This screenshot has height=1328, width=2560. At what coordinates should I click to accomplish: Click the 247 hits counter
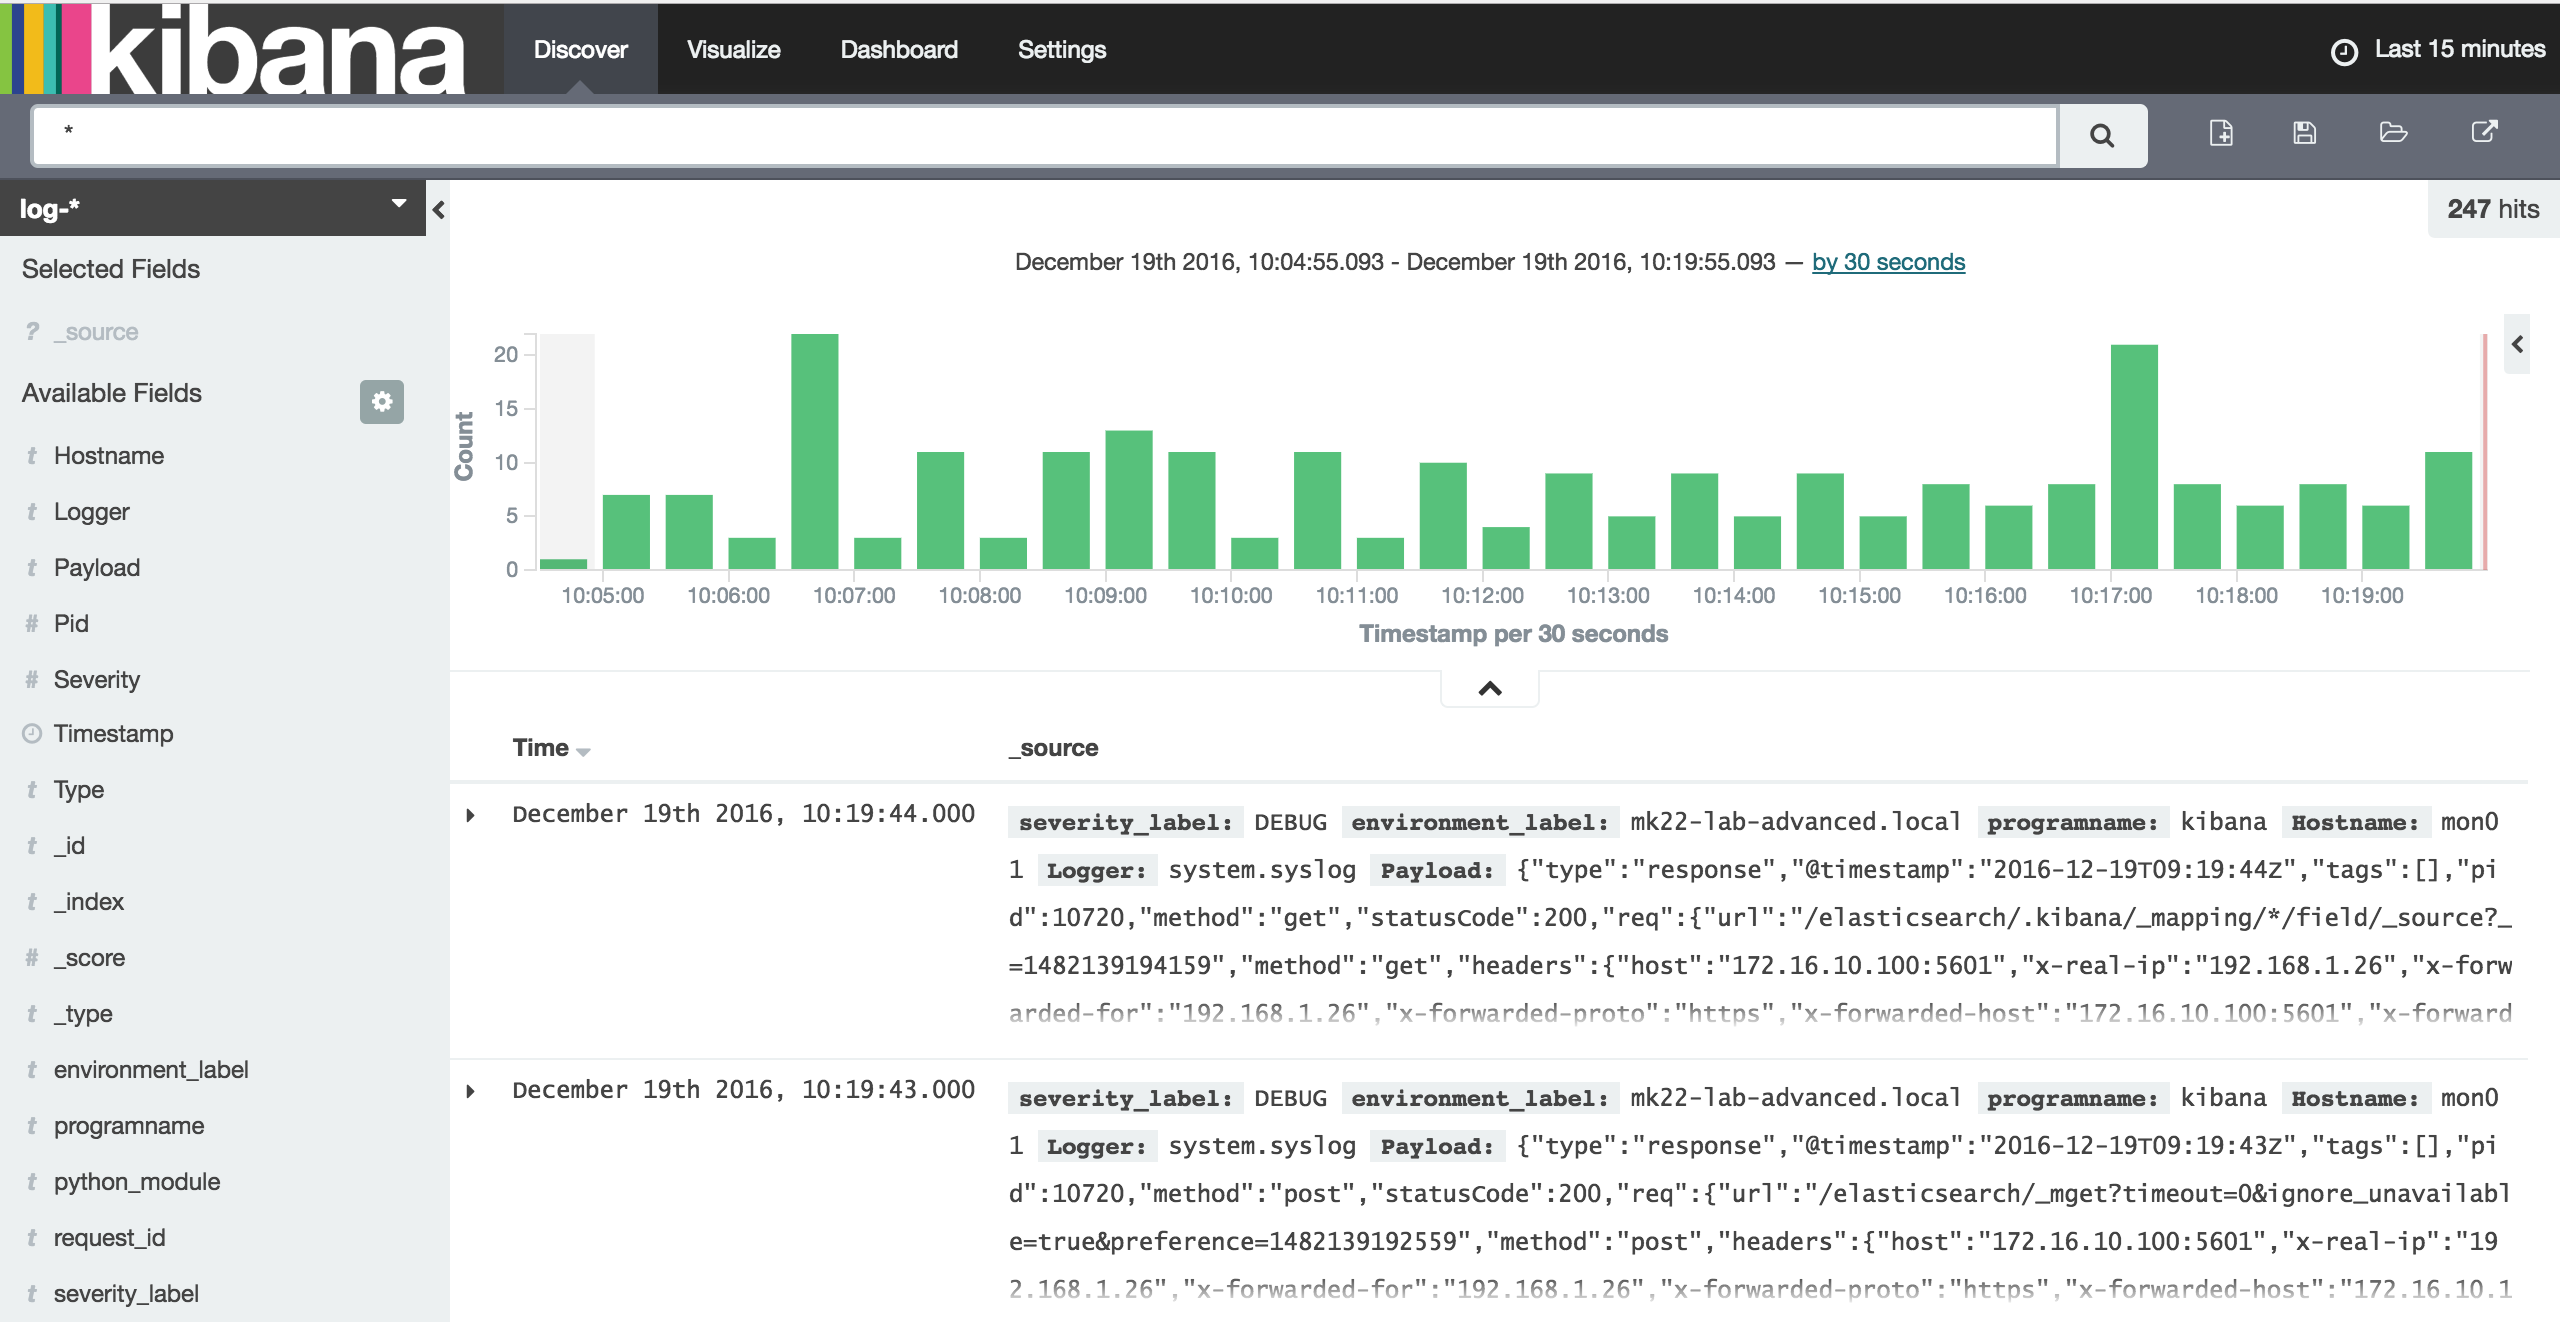pyautogui.click(x=2493, y=209)
